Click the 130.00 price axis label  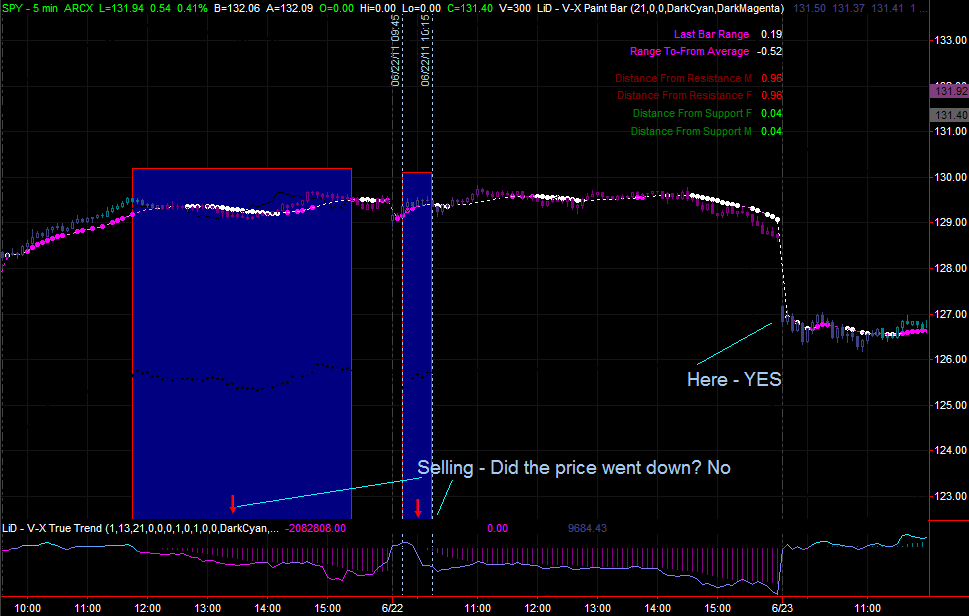coord(951,177)
